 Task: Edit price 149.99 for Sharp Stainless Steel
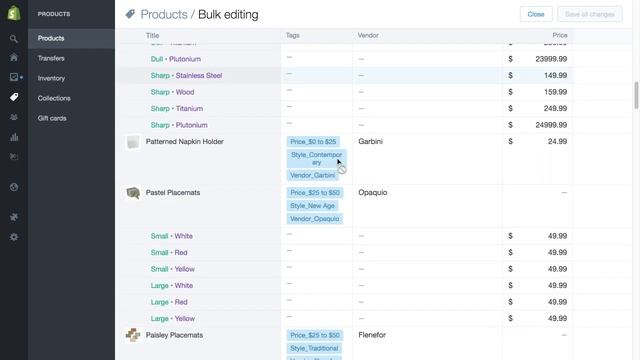point(538,76)
